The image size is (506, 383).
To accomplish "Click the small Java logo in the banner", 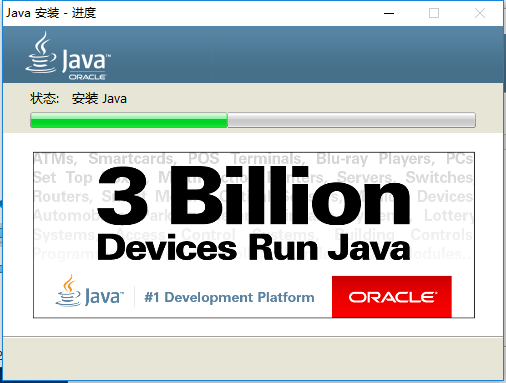I will [89, 291].
